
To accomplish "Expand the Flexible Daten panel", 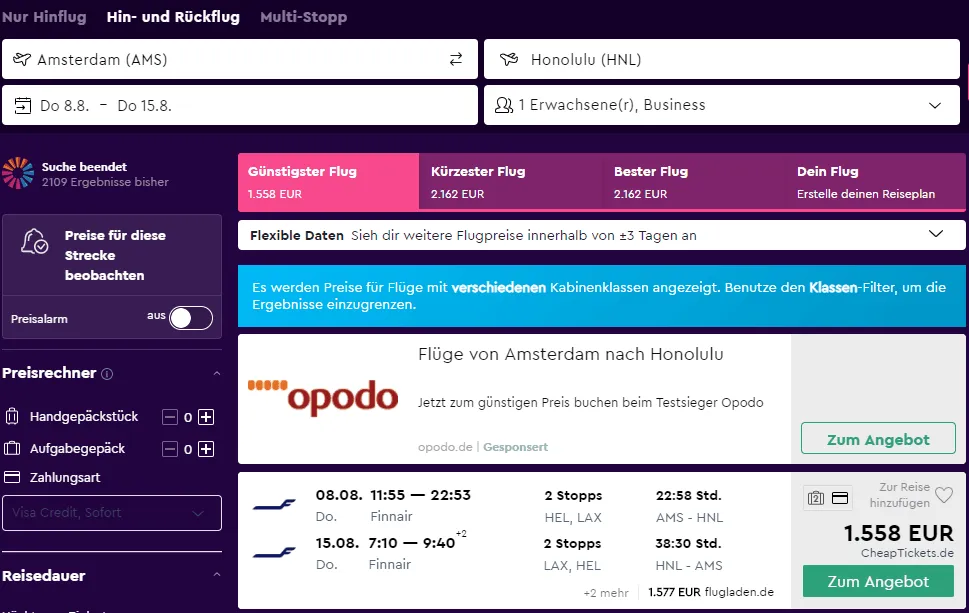I will (x=935, y=235).
